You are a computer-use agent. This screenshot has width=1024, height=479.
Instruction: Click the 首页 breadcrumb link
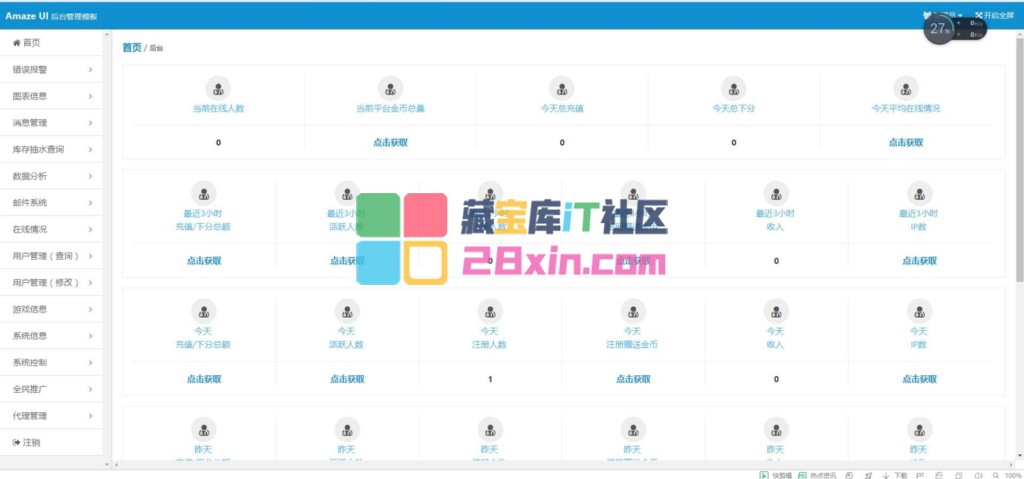pos(131,48)
